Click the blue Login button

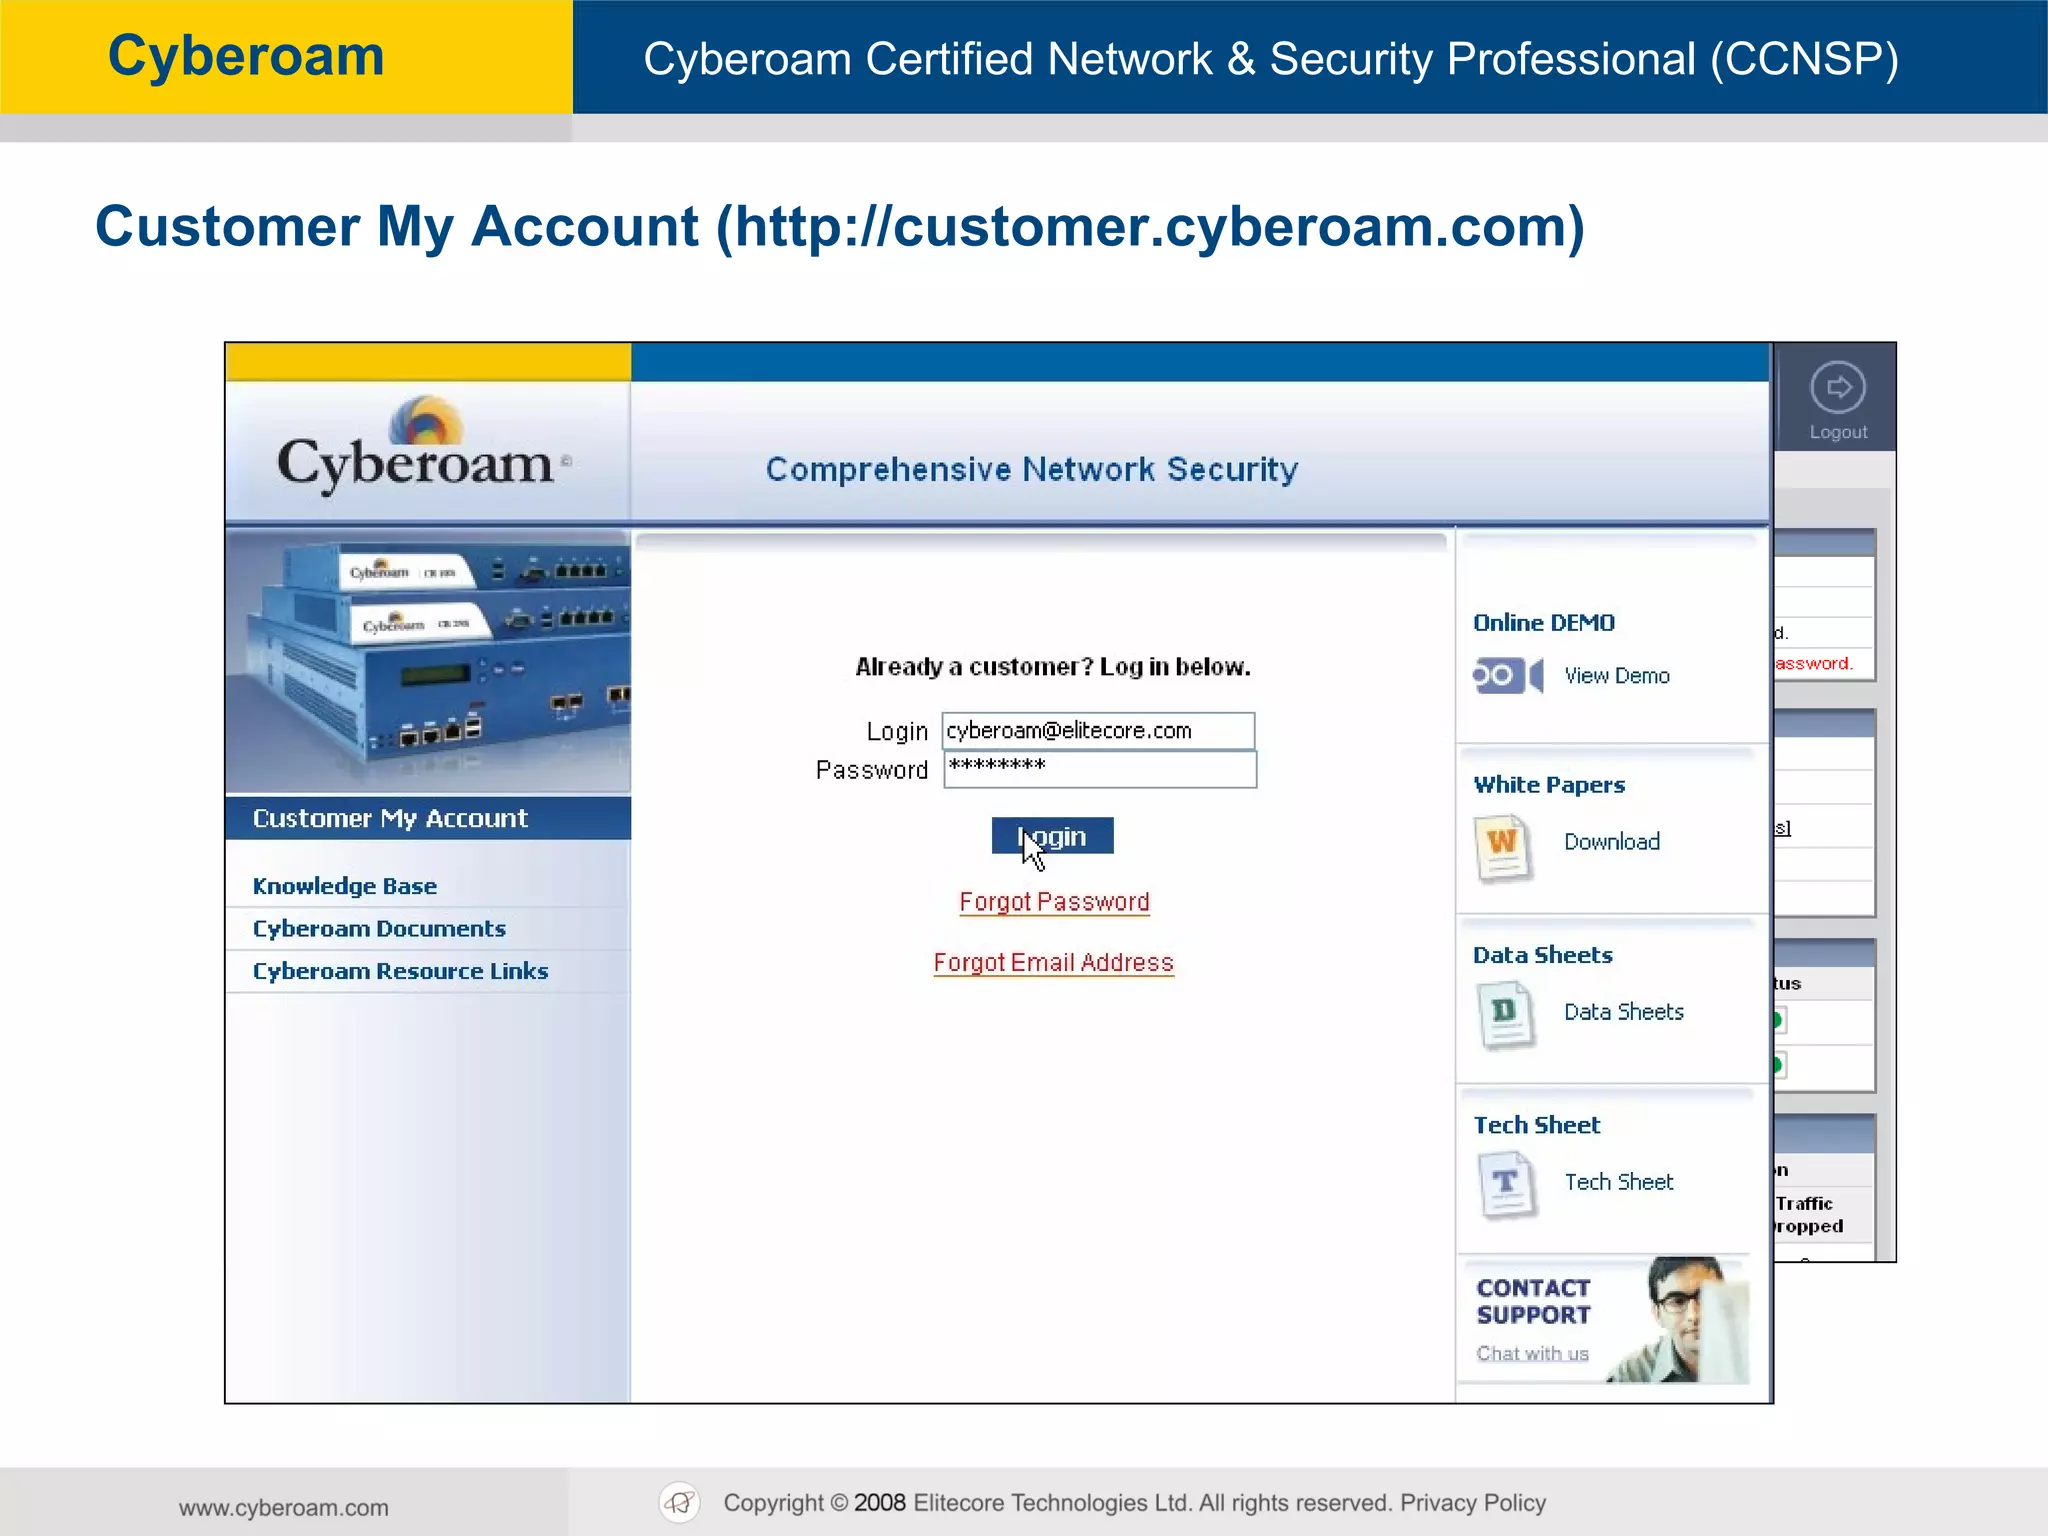[x=1053, y=836]
